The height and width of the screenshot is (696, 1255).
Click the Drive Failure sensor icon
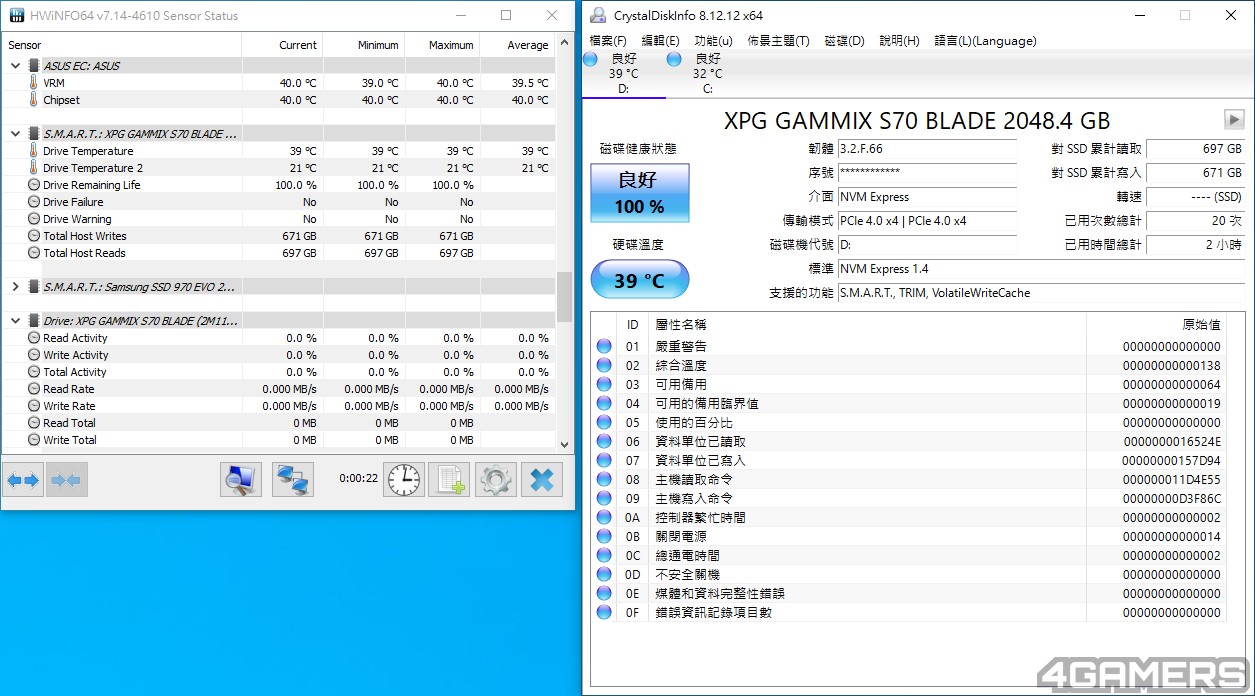click(x=34, y=202)
